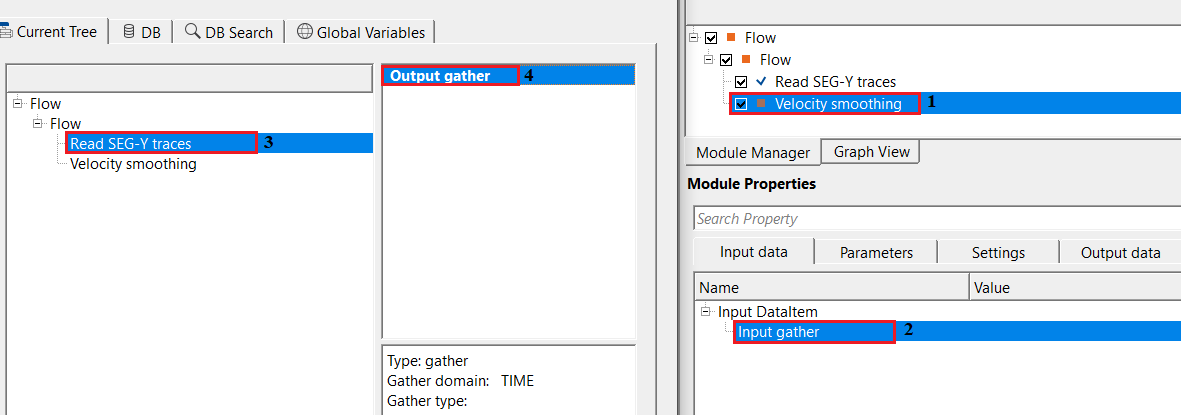Switch to the Parameters tab
This screenshot has width=1181, height=415.
(x=876, y=252)
